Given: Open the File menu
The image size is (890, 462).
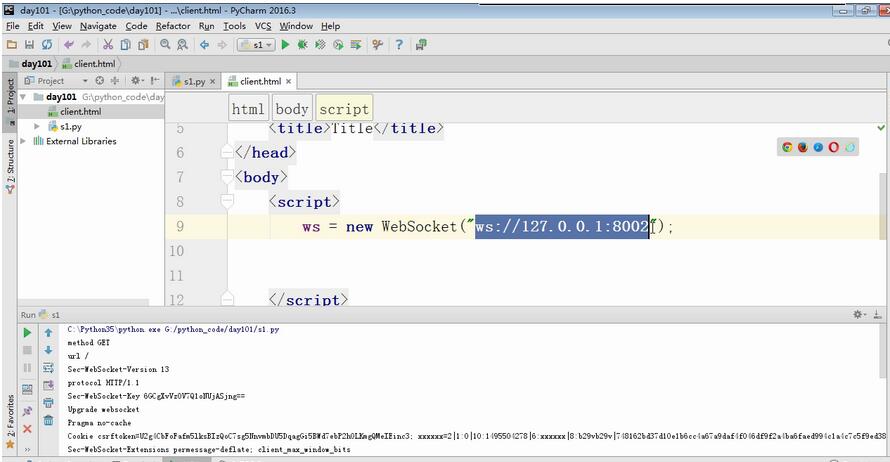Looking at the screenshot, I should pos(12,26).
